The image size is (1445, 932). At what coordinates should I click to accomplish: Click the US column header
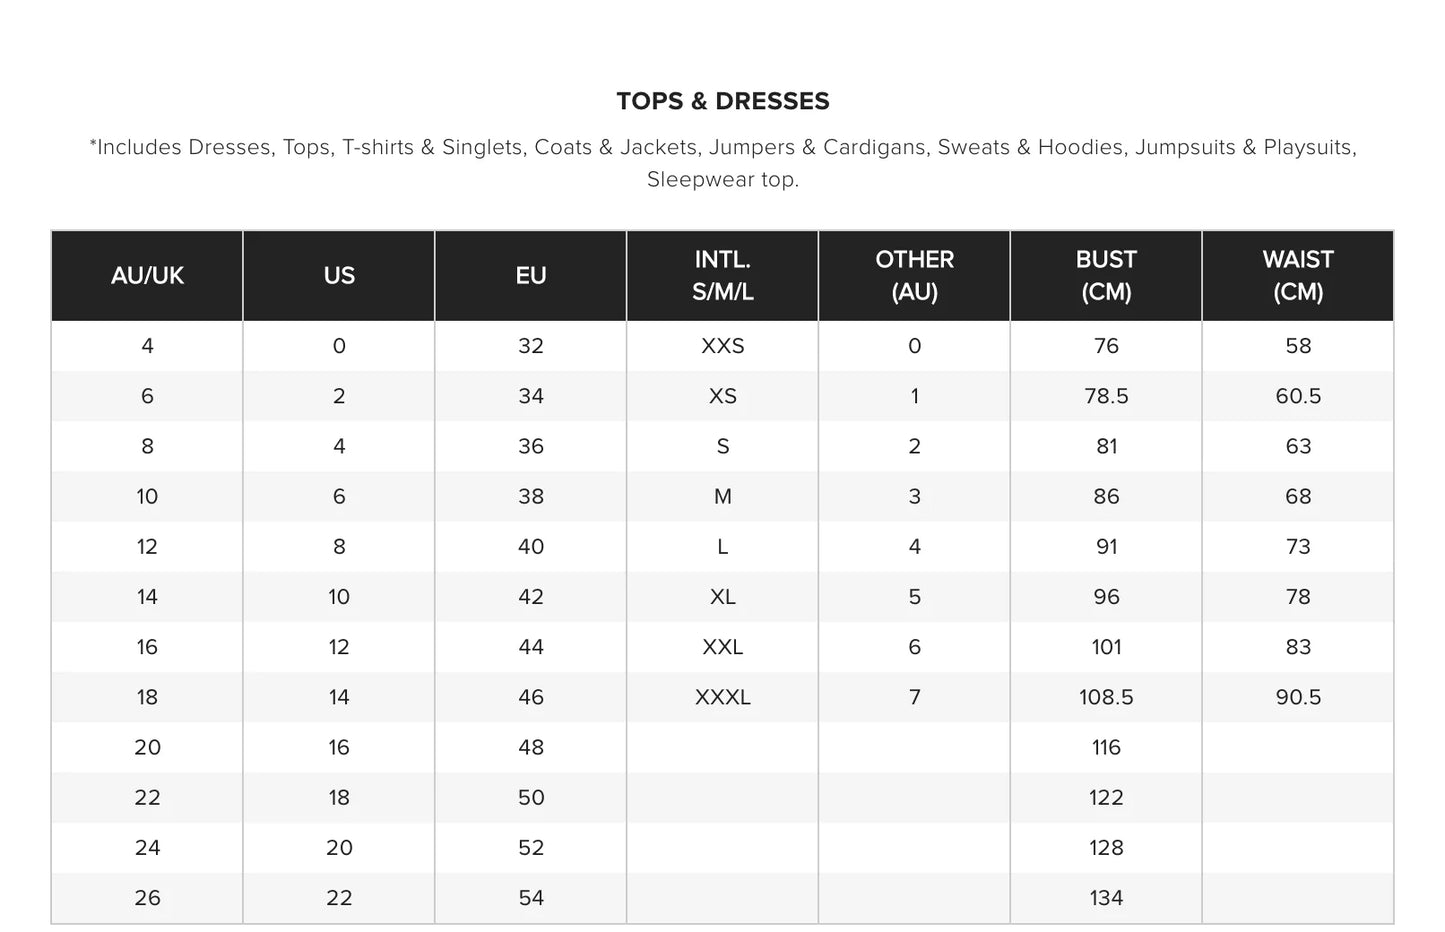tap(339, 276)
